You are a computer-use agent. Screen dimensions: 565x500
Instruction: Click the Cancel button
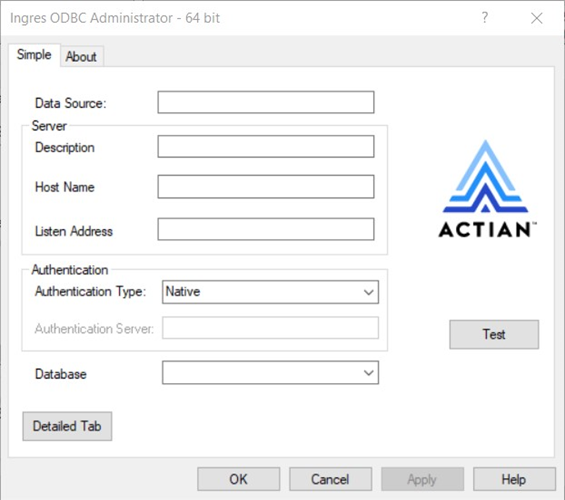click(x=330, y=479)
